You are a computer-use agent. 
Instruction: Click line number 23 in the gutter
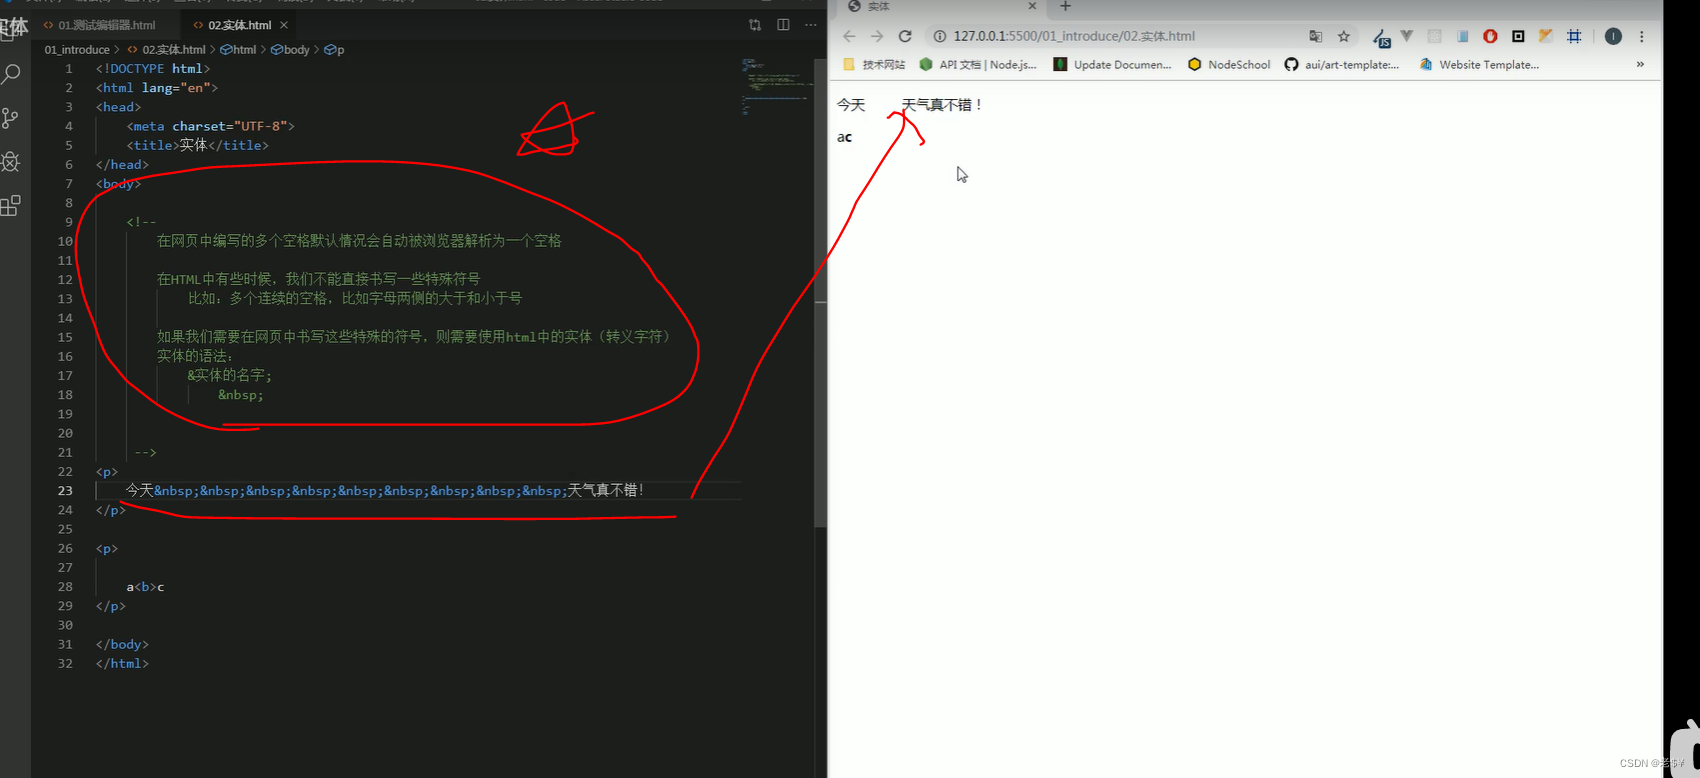[65, 491]
